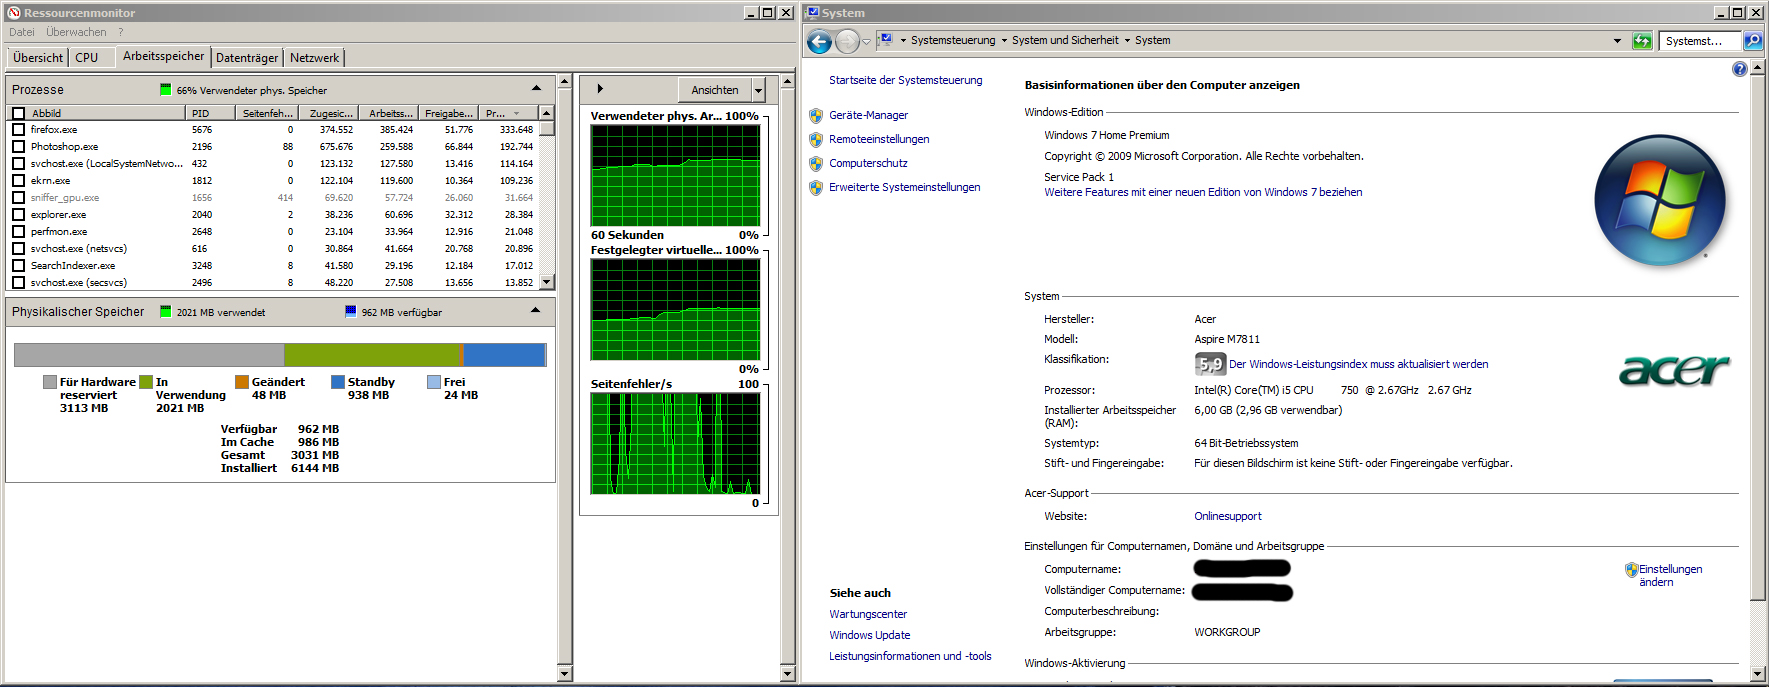Screen dimensions: 1769x687
Task: Click the Einstellungen ändern link
Action: click(1670, 576)
